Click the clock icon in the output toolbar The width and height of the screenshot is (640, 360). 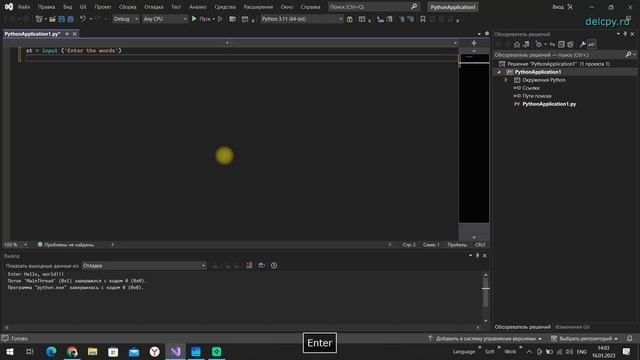pos(274,265)
